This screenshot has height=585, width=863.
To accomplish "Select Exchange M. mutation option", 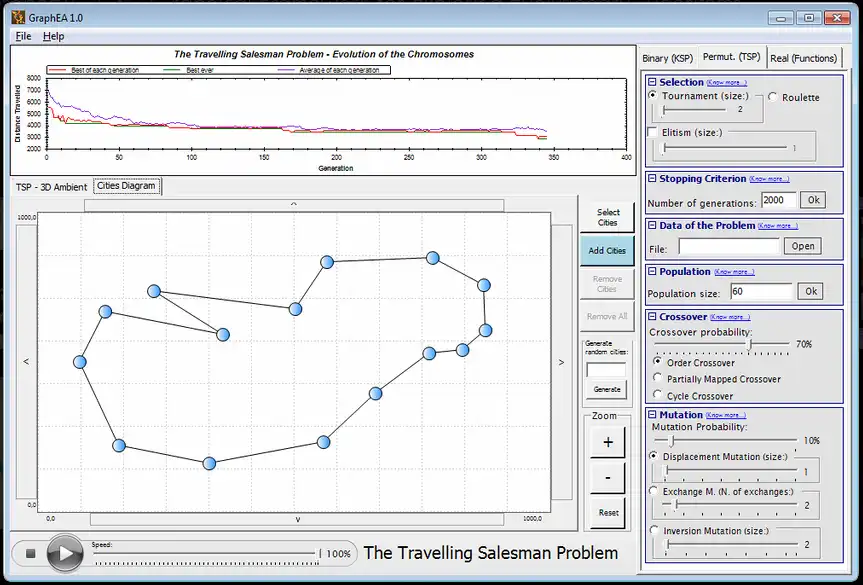I will tap(653, 490).
